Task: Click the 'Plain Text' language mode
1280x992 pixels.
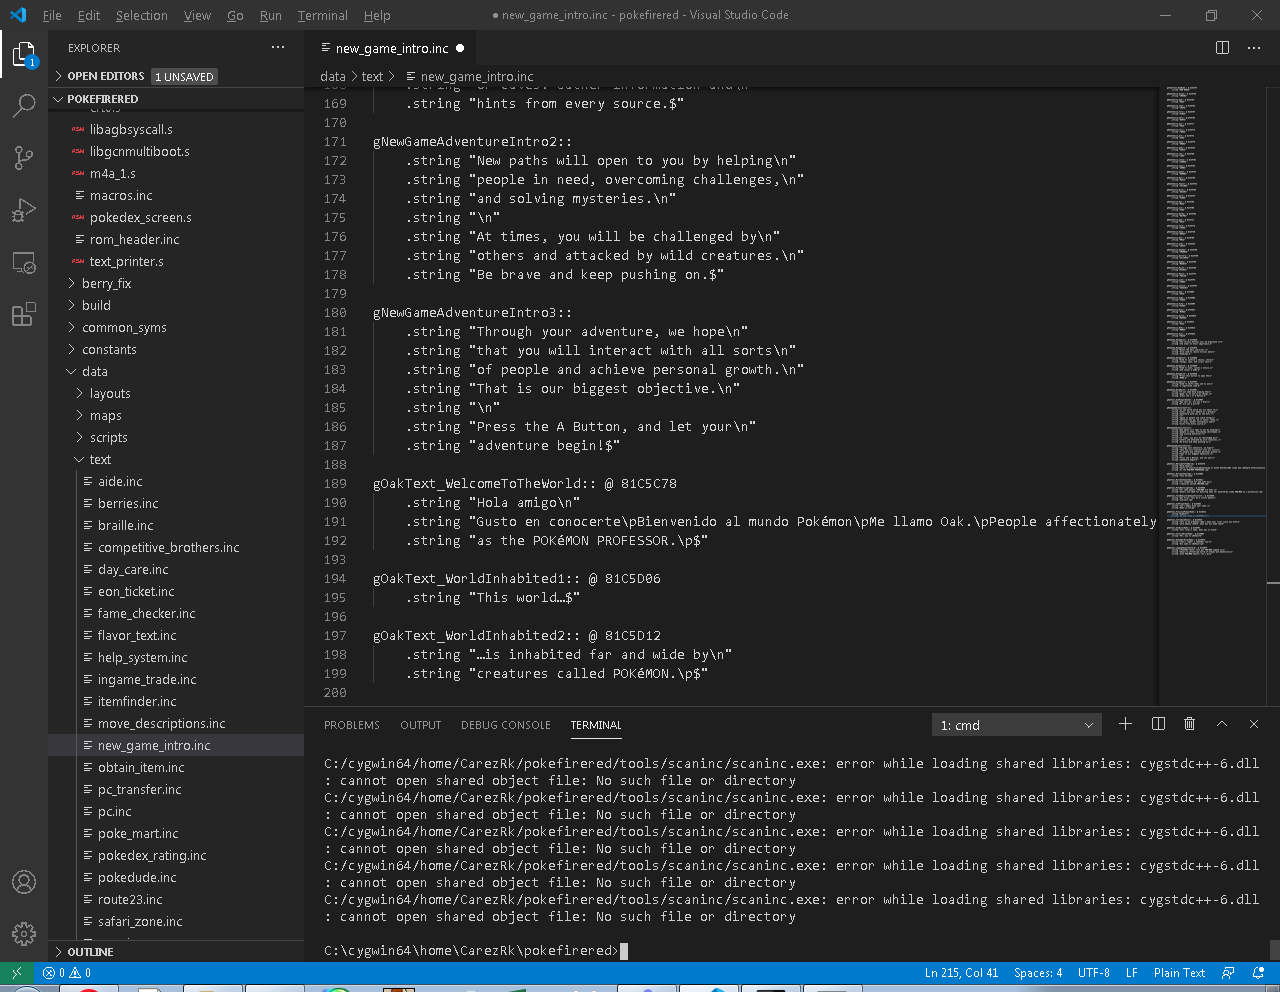Action: tap(1179, 973)
